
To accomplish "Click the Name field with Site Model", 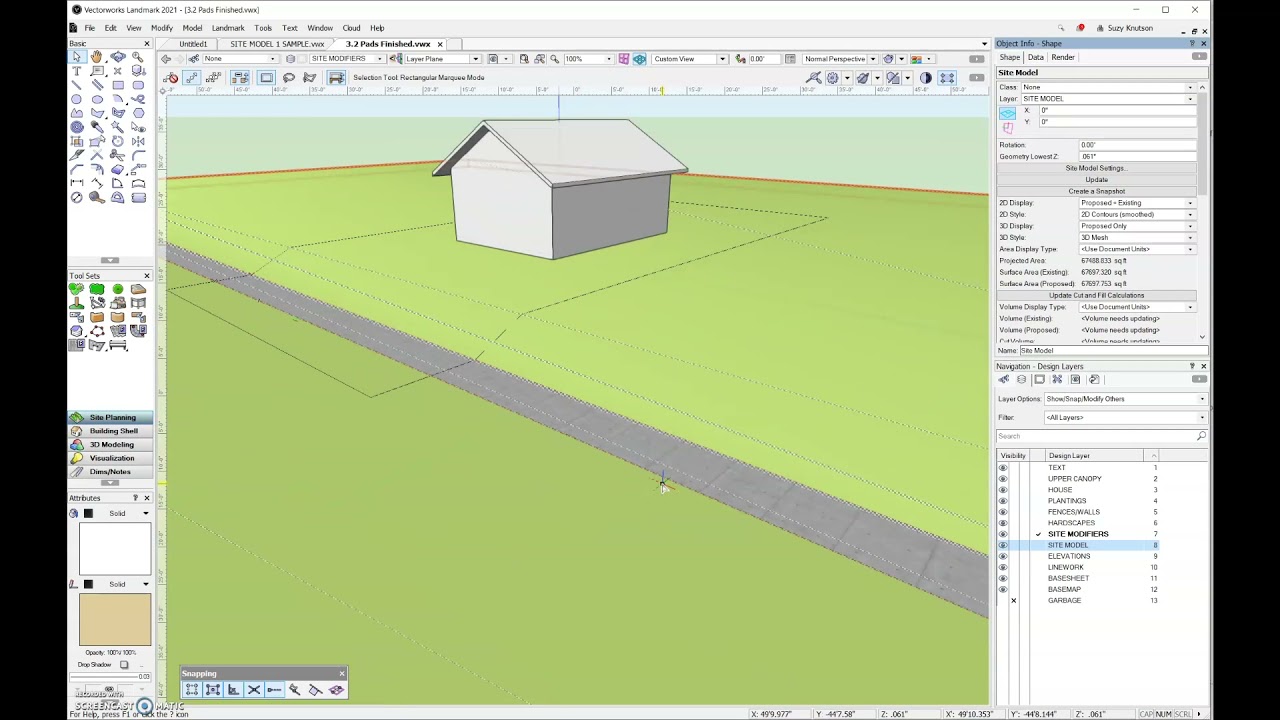I will point(1113,351).
